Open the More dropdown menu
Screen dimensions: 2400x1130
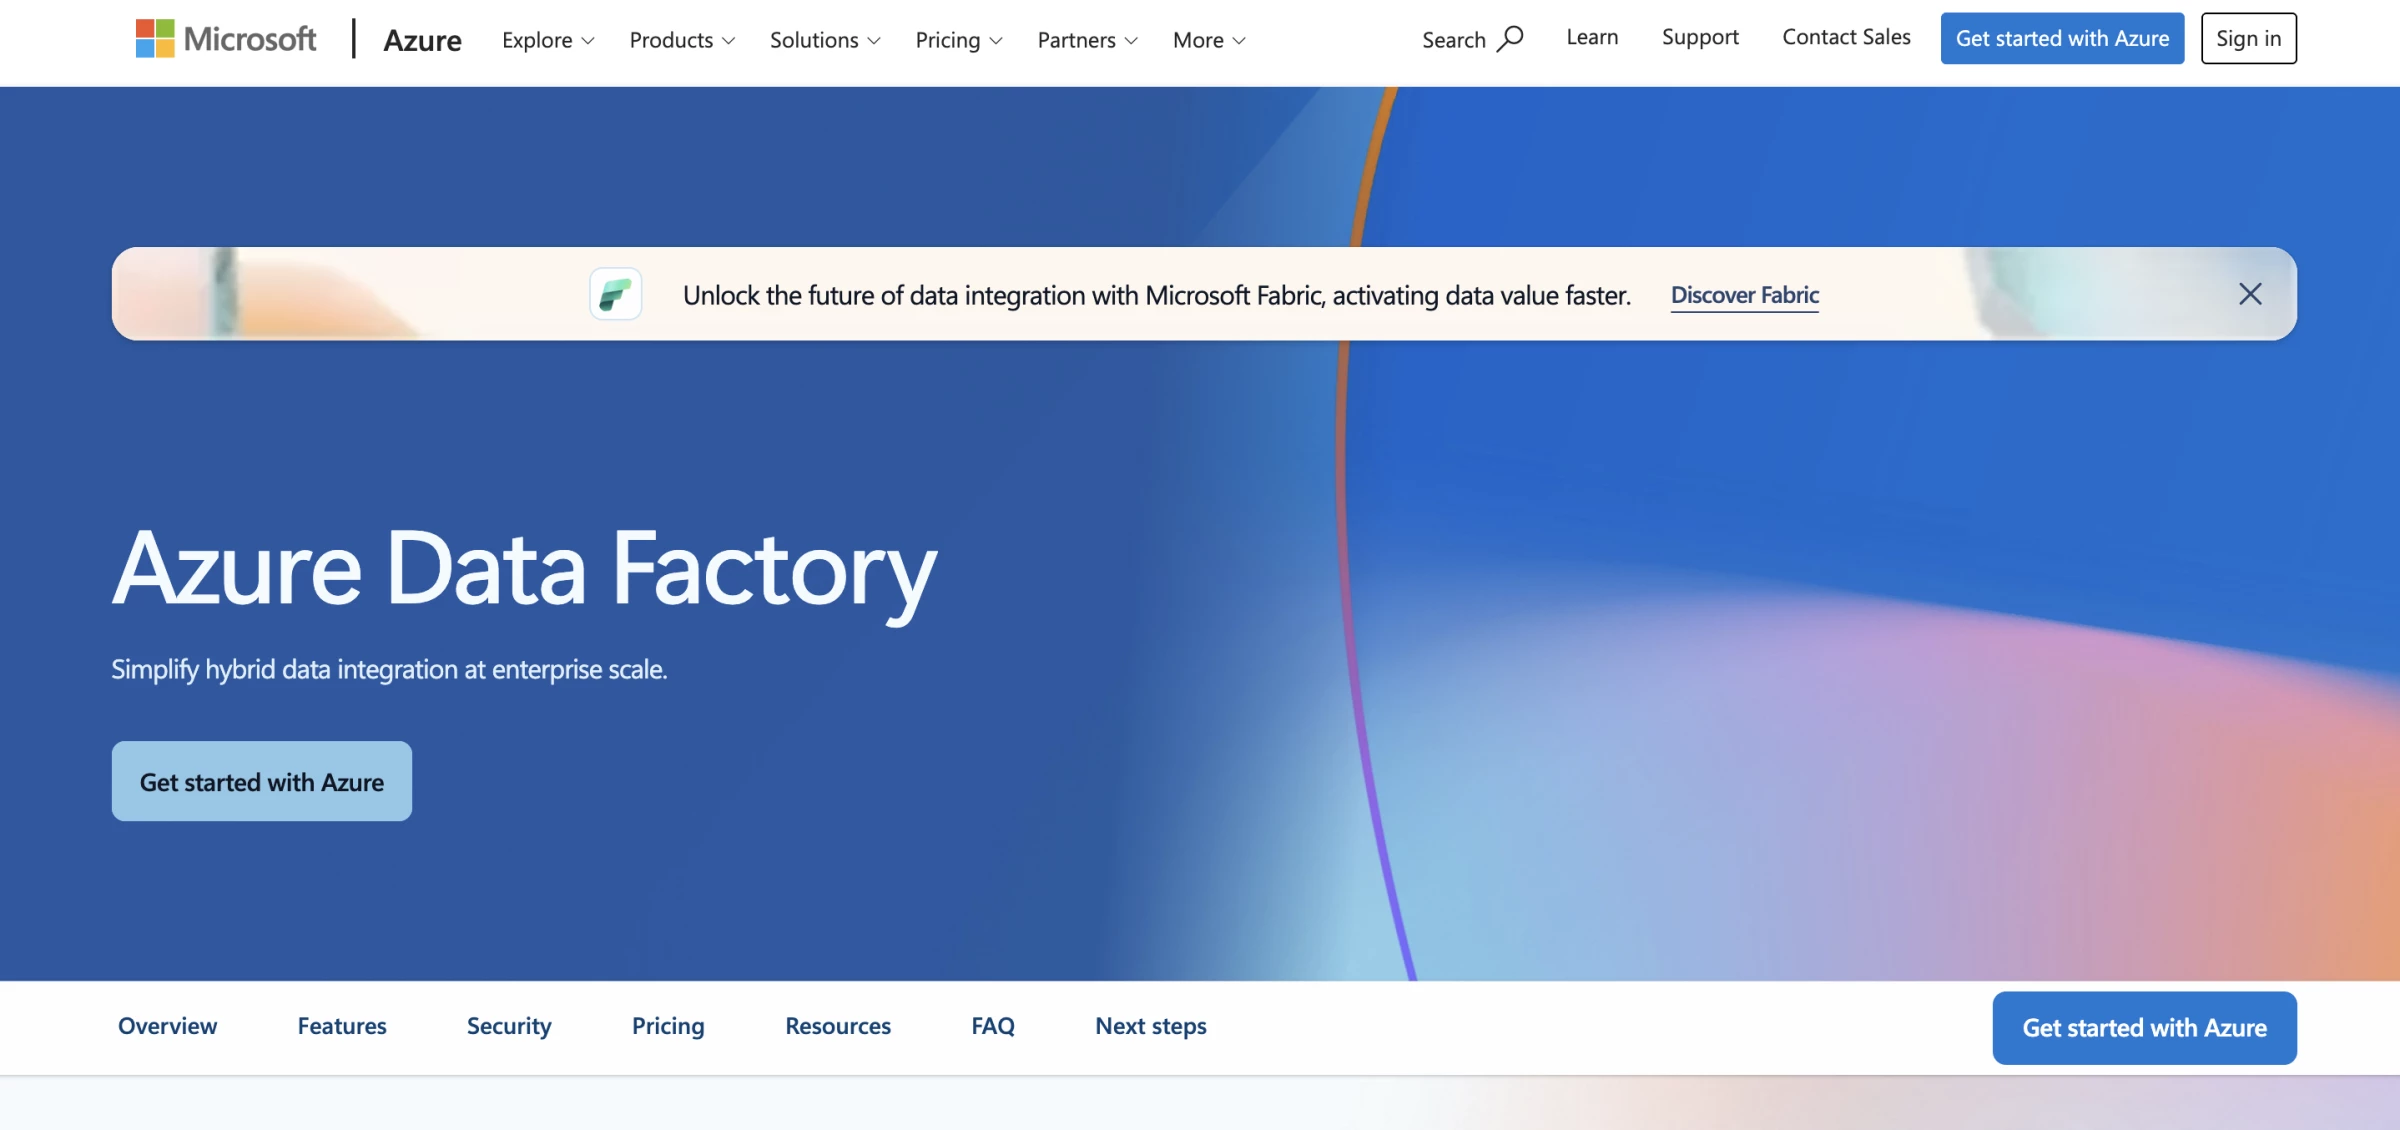[1209, 40]
